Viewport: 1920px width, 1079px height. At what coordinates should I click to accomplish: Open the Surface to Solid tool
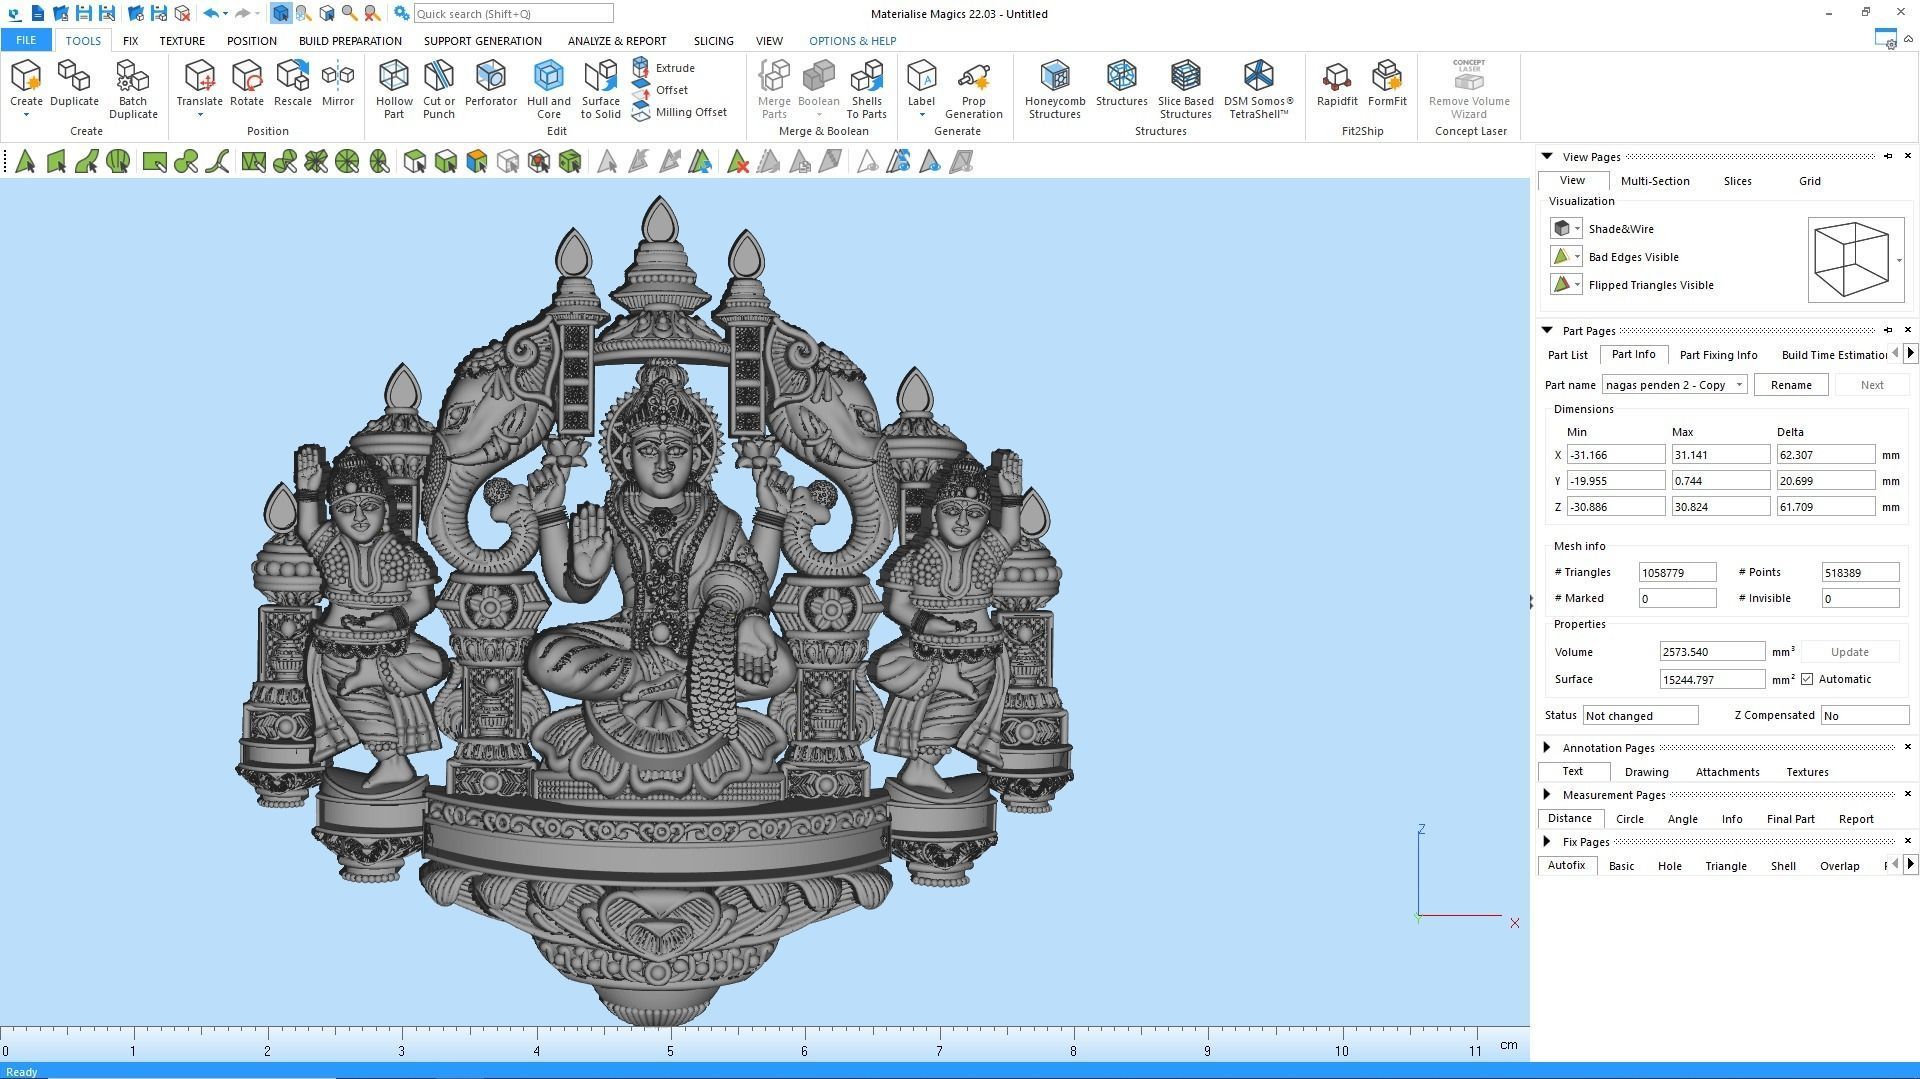tap(601, 90)
